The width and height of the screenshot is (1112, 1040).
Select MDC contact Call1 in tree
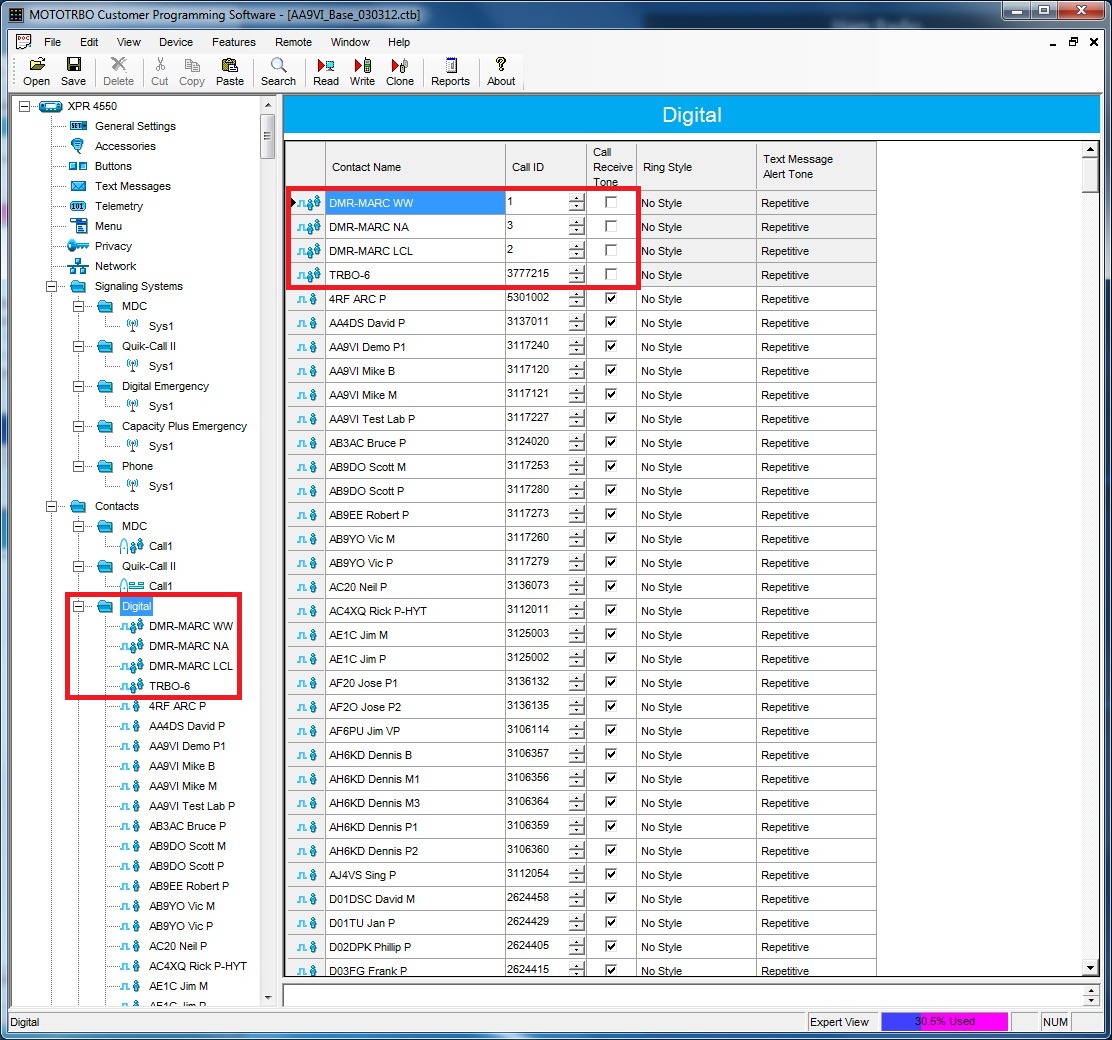160,546
